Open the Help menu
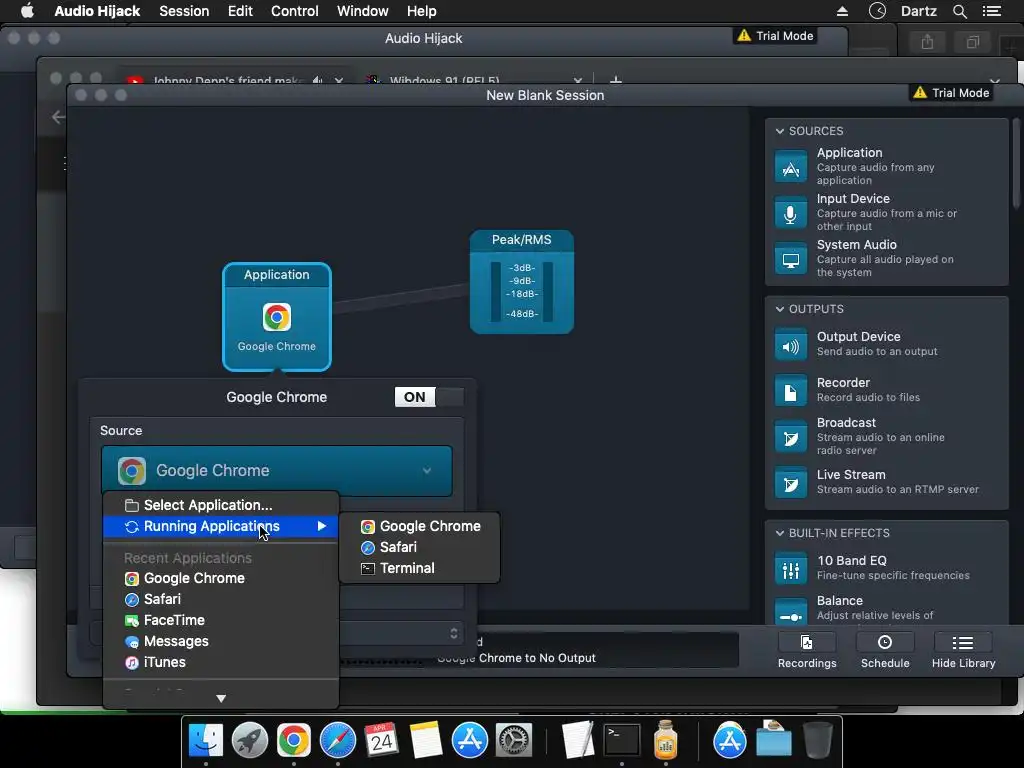 pyautogui.click(x=421, y=11)
